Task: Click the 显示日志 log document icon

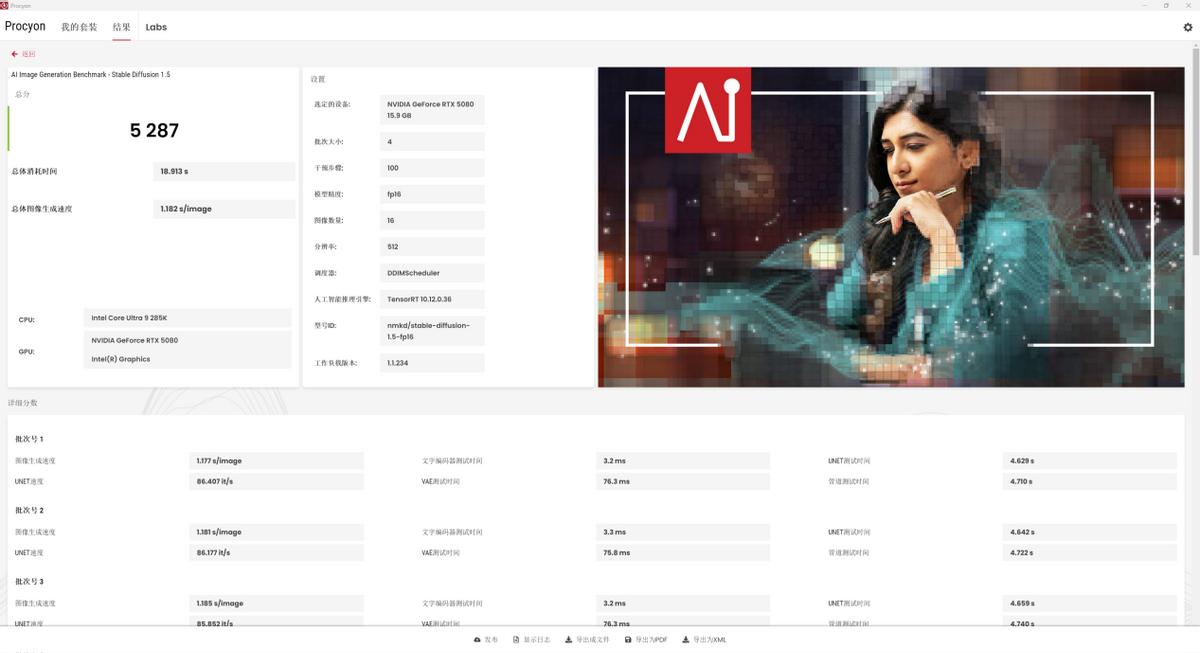Action: 516,640
